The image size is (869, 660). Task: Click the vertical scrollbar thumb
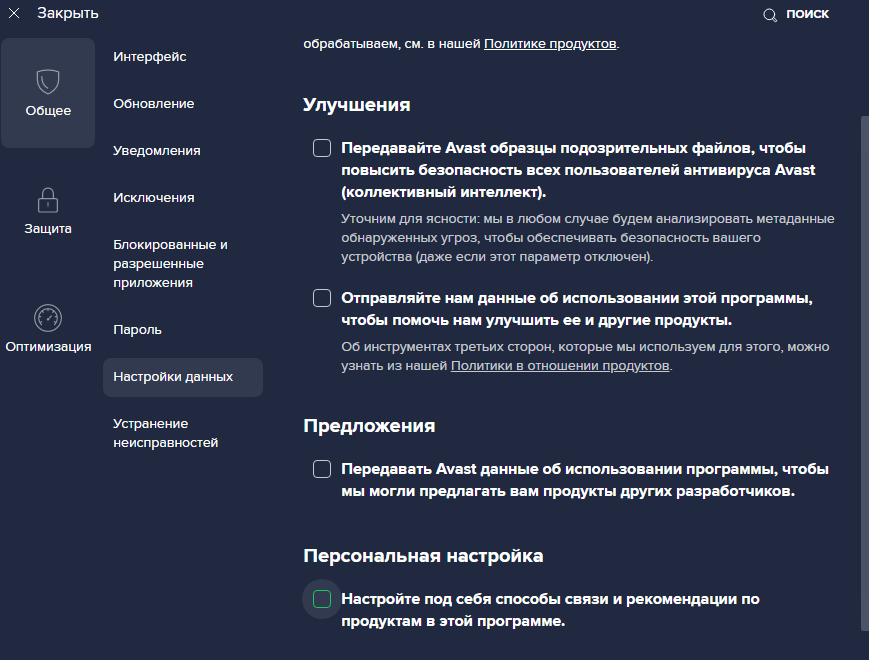click(x=865, y=373)
